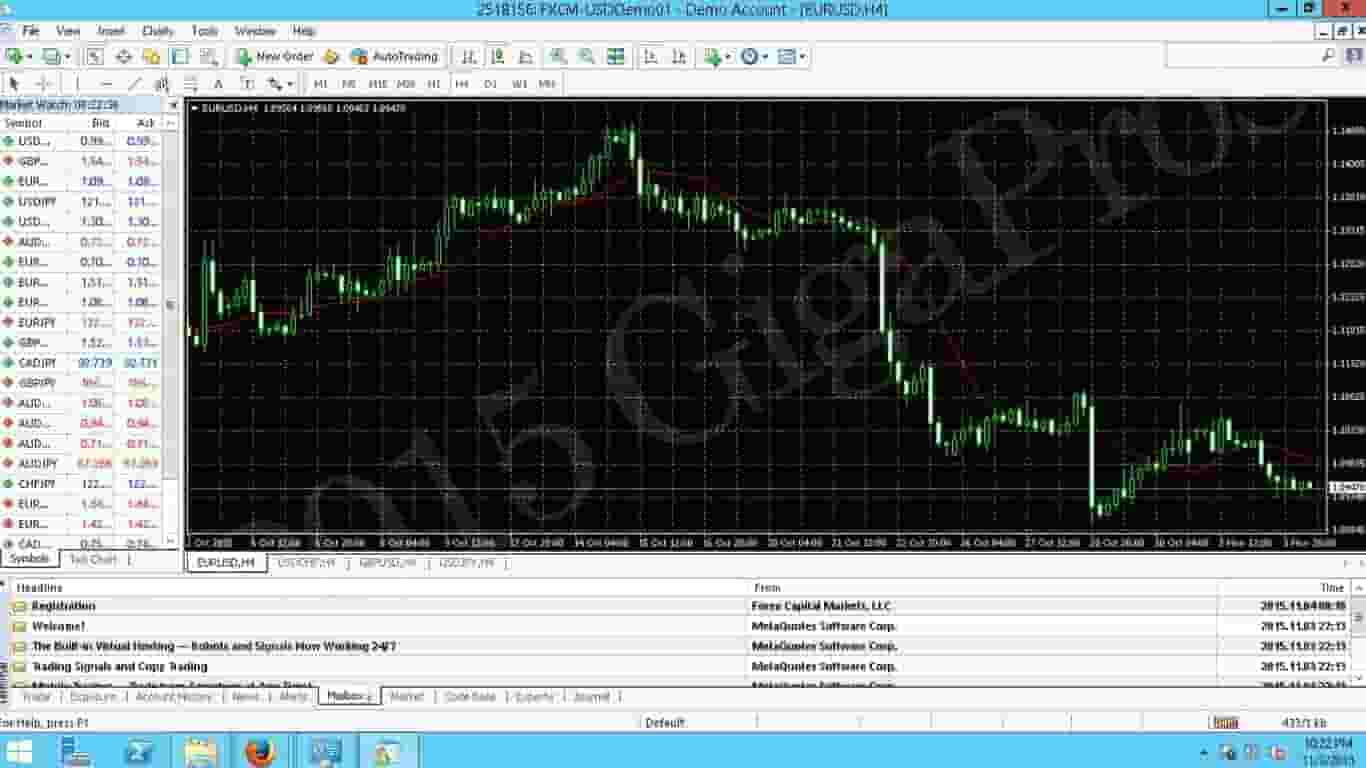Open the Charts menu
This screenshot has width=1366, height=768.
pos(157,31)
